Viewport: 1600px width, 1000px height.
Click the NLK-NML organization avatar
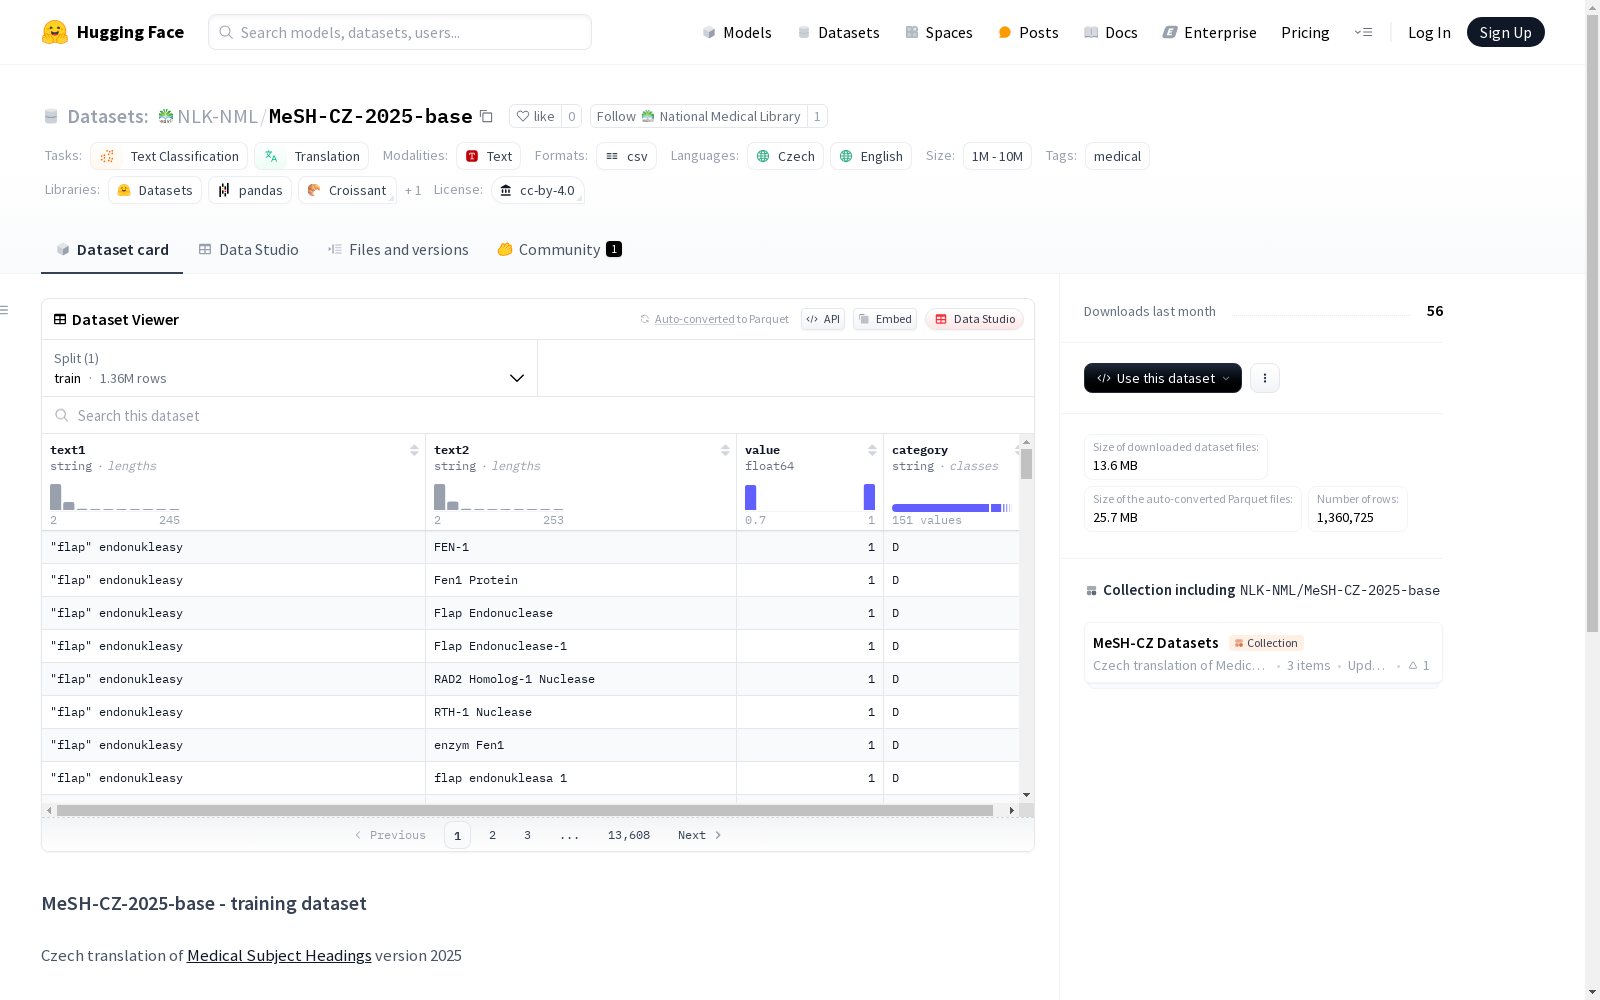tap(166, 116)
